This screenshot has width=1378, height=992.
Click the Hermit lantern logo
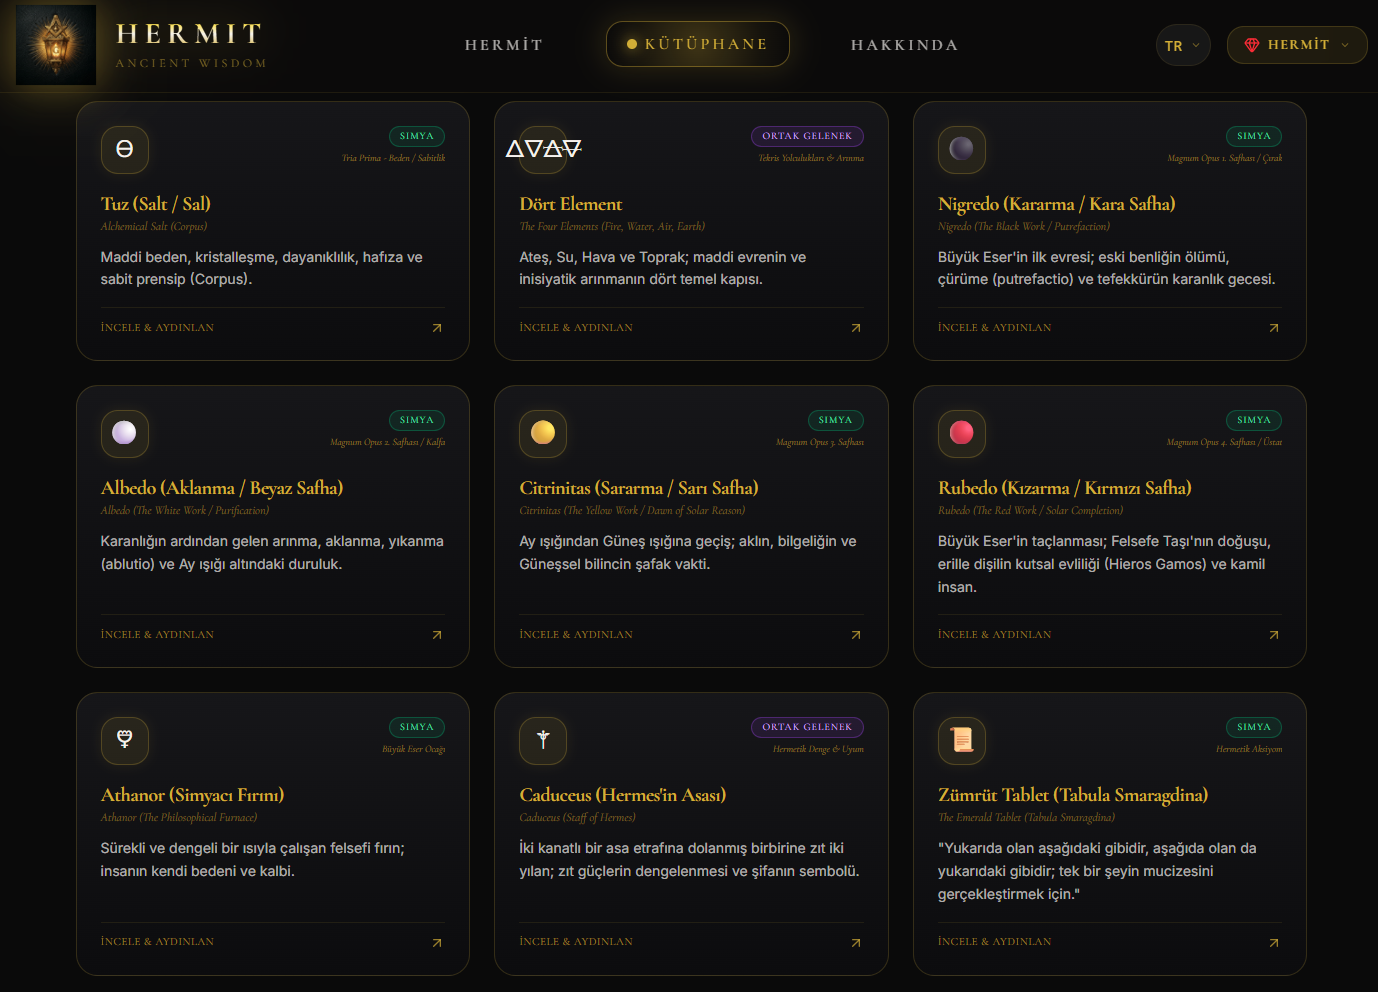(56, 45)
